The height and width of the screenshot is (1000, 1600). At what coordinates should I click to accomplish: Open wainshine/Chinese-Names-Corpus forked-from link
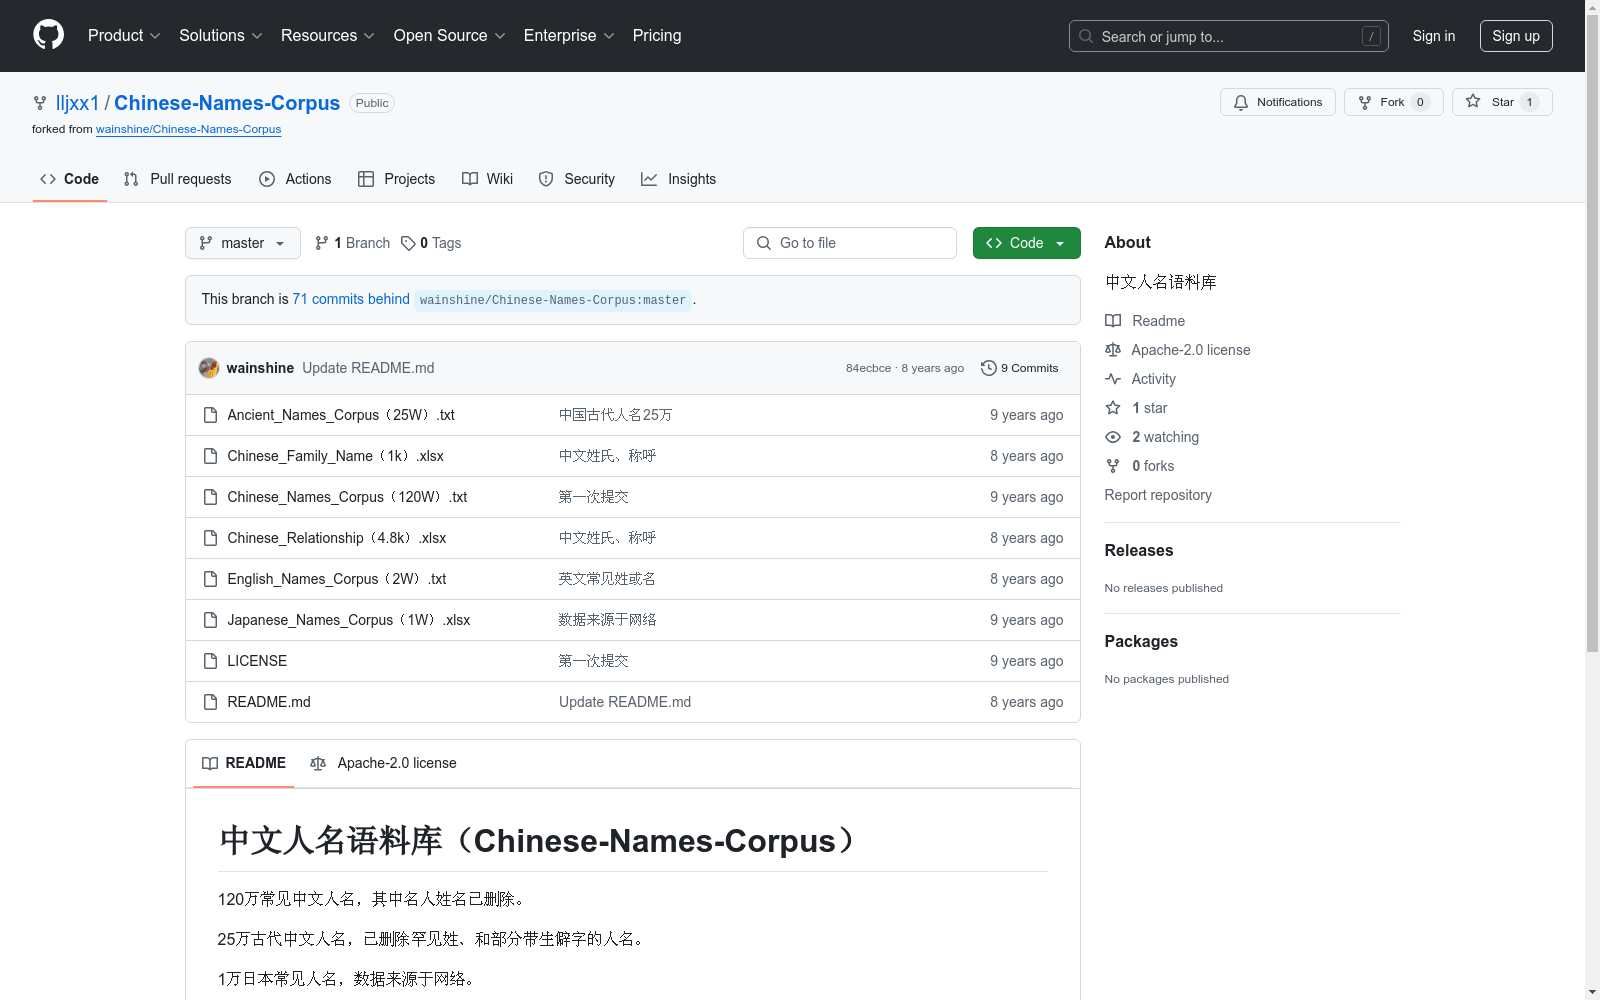[x=188, y=129]
